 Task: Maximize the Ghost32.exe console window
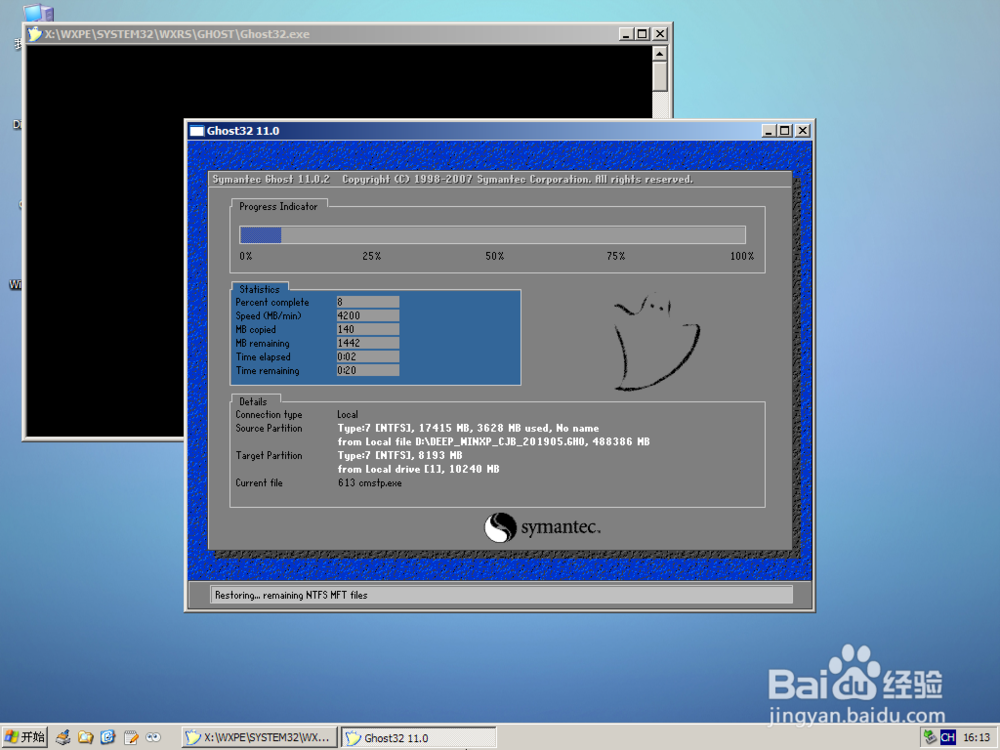642,34
